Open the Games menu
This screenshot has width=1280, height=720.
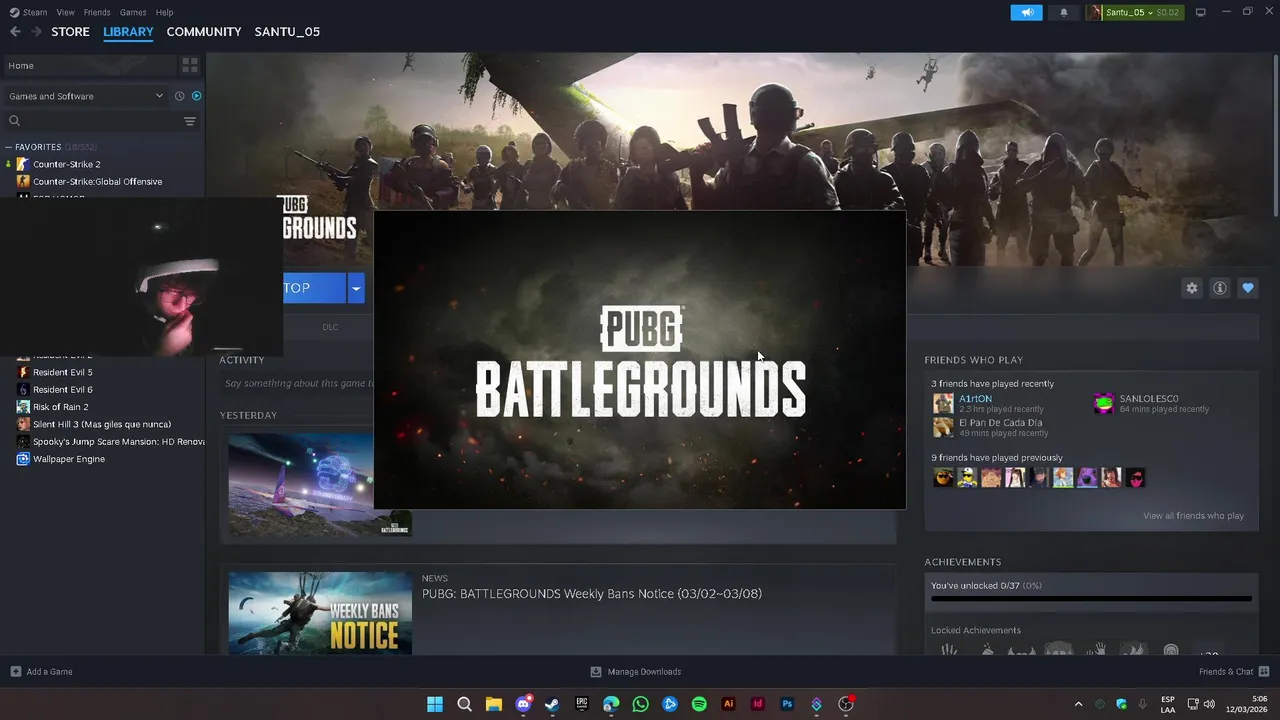pyautogui.click(x=133, y=12)
